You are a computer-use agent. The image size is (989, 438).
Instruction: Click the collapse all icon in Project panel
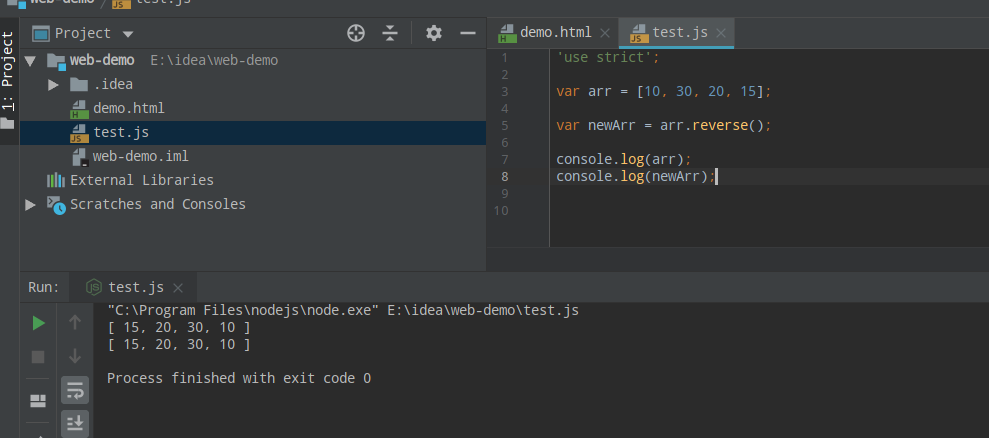point(390,33)
